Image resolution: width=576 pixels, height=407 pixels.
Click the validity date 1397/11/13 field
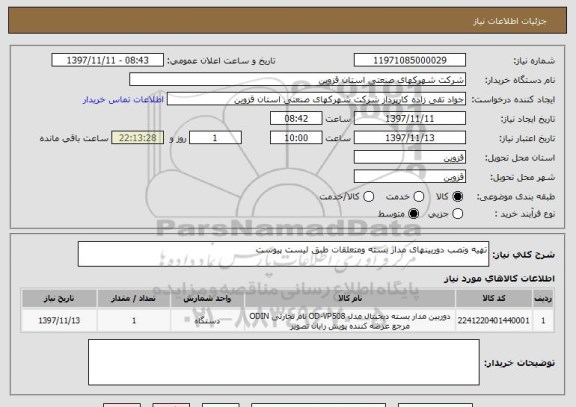(410, 138)
